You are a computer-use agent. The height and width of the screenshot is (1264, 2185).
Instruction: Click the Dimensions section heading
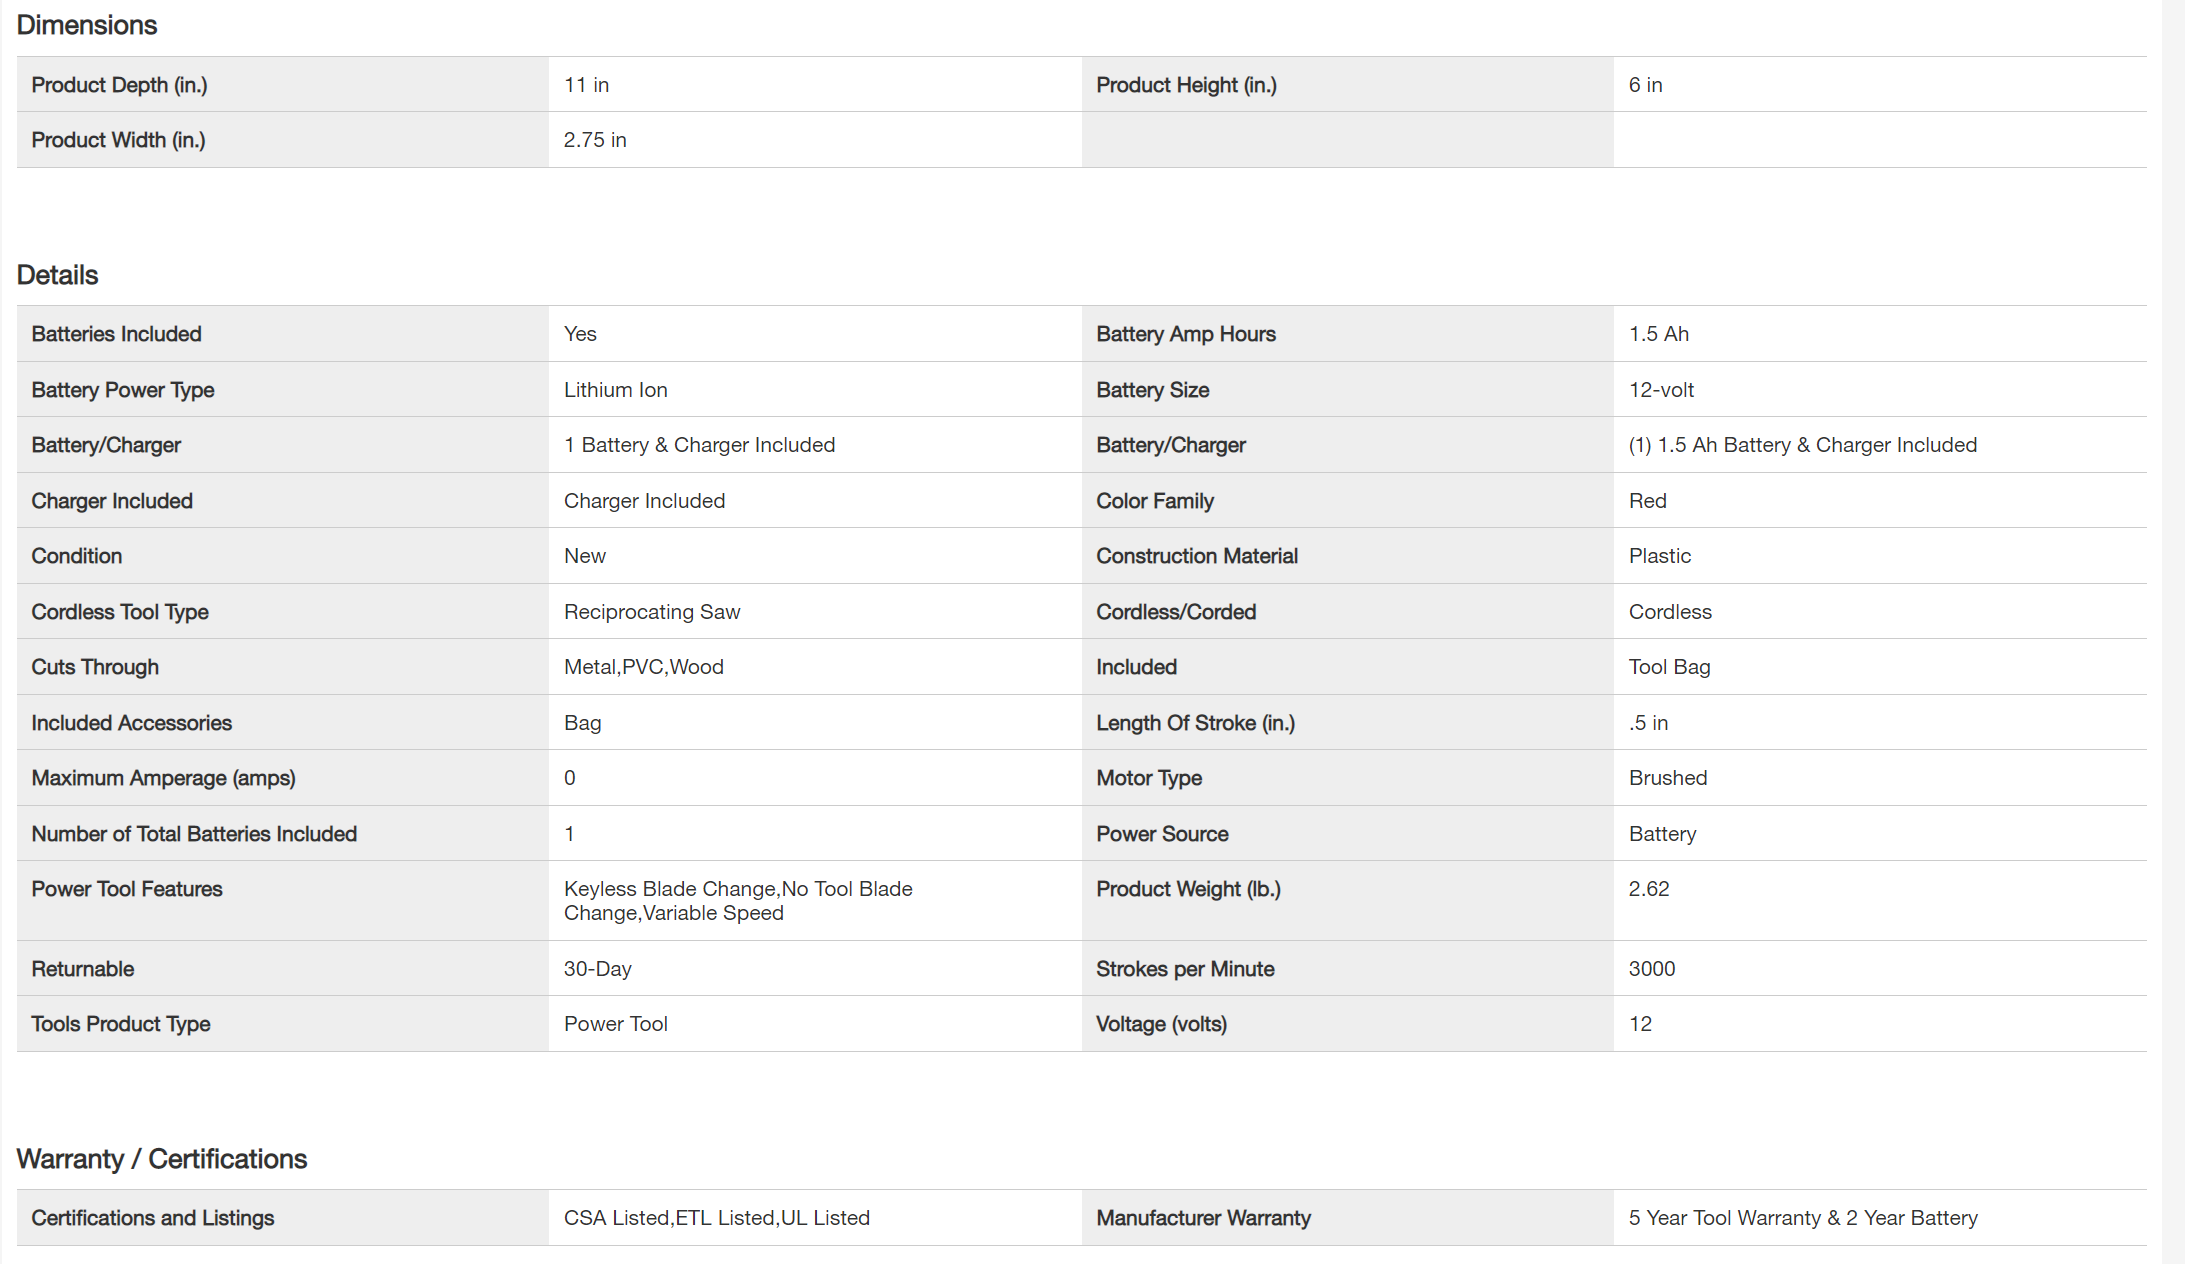coord(87,25)
